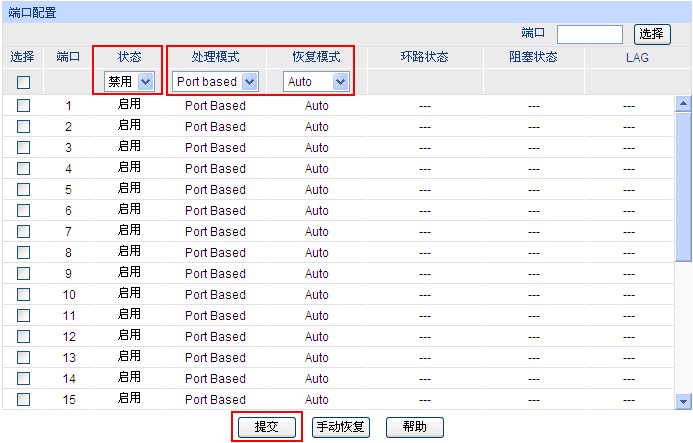Open the 恢复模式 dropdown showing Auto
The width and height of the screenshot is (693, 443).
pyautogui.click(x=316, y=82)
